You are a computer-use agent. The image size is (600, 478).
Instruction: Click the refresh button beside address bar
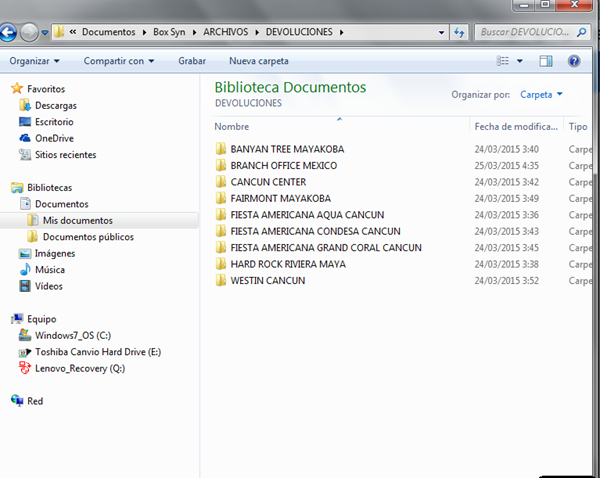[x=459, y=33]
